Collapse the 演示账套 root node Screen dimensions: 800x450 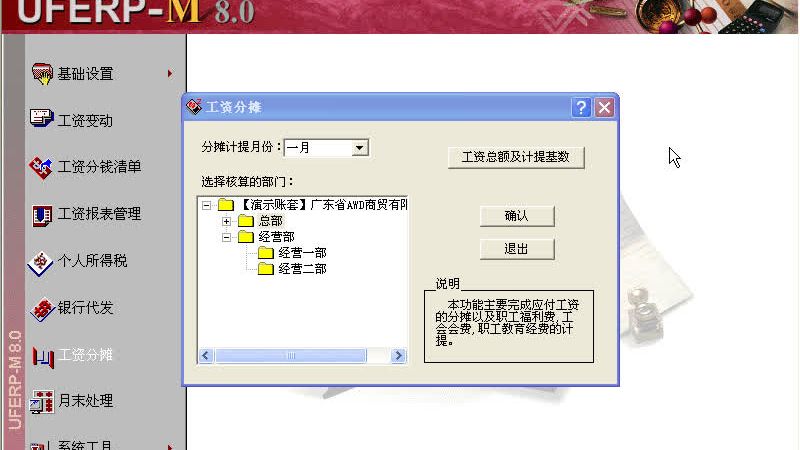pos(206,205)
